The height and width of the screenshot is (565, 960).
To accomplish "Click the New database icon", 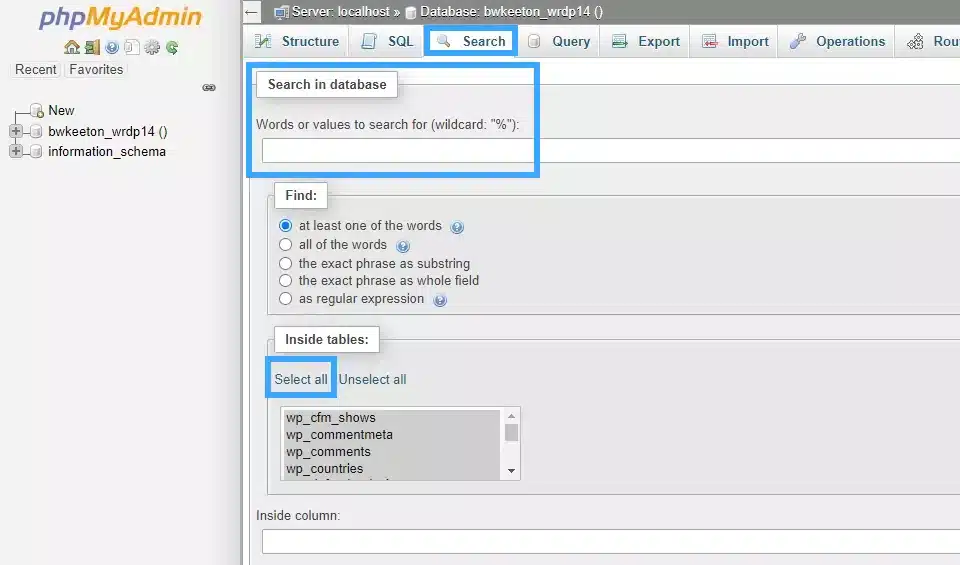I will pos(37,111).
